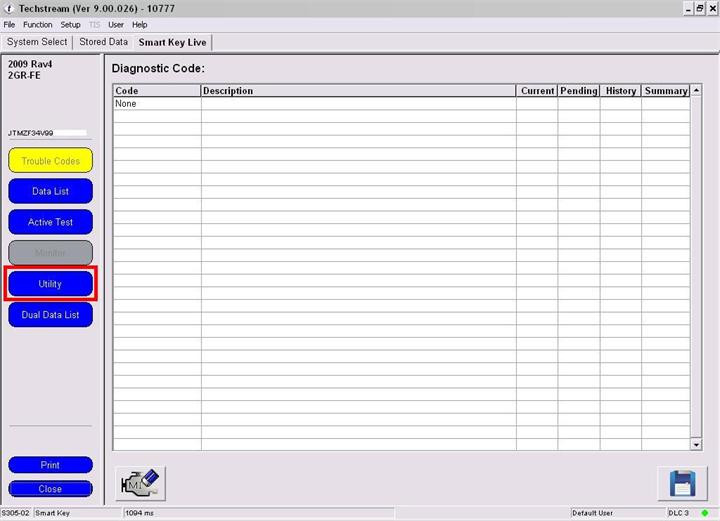Viewport: 720px width, 521px height.
Task: Click the green DLC connection indicator
Action: click(705, 513)
